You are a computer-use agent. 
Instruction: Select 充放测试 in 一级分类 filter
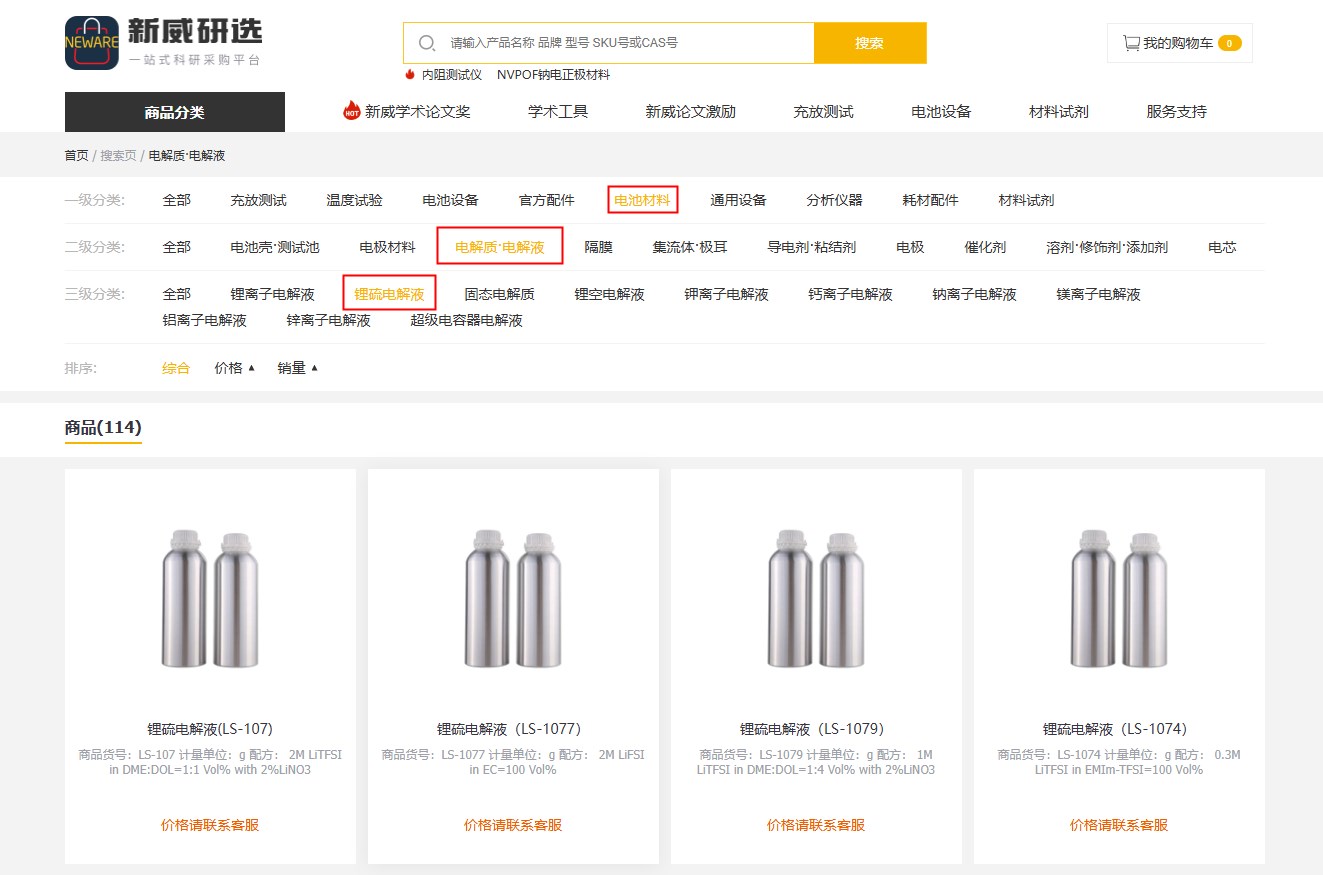pyautogui.click(x=258, y=200)
